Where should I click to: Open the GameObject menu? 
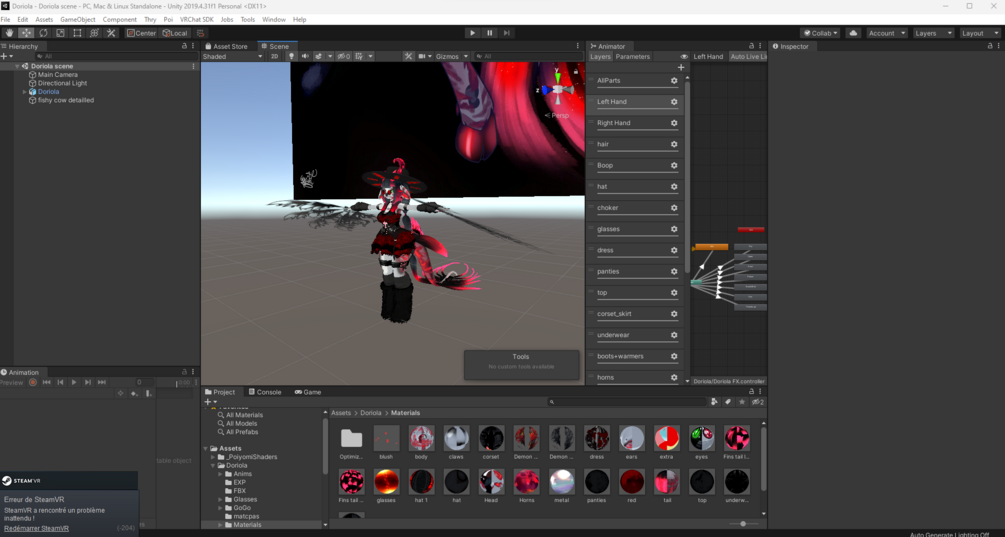pos(78,20)
